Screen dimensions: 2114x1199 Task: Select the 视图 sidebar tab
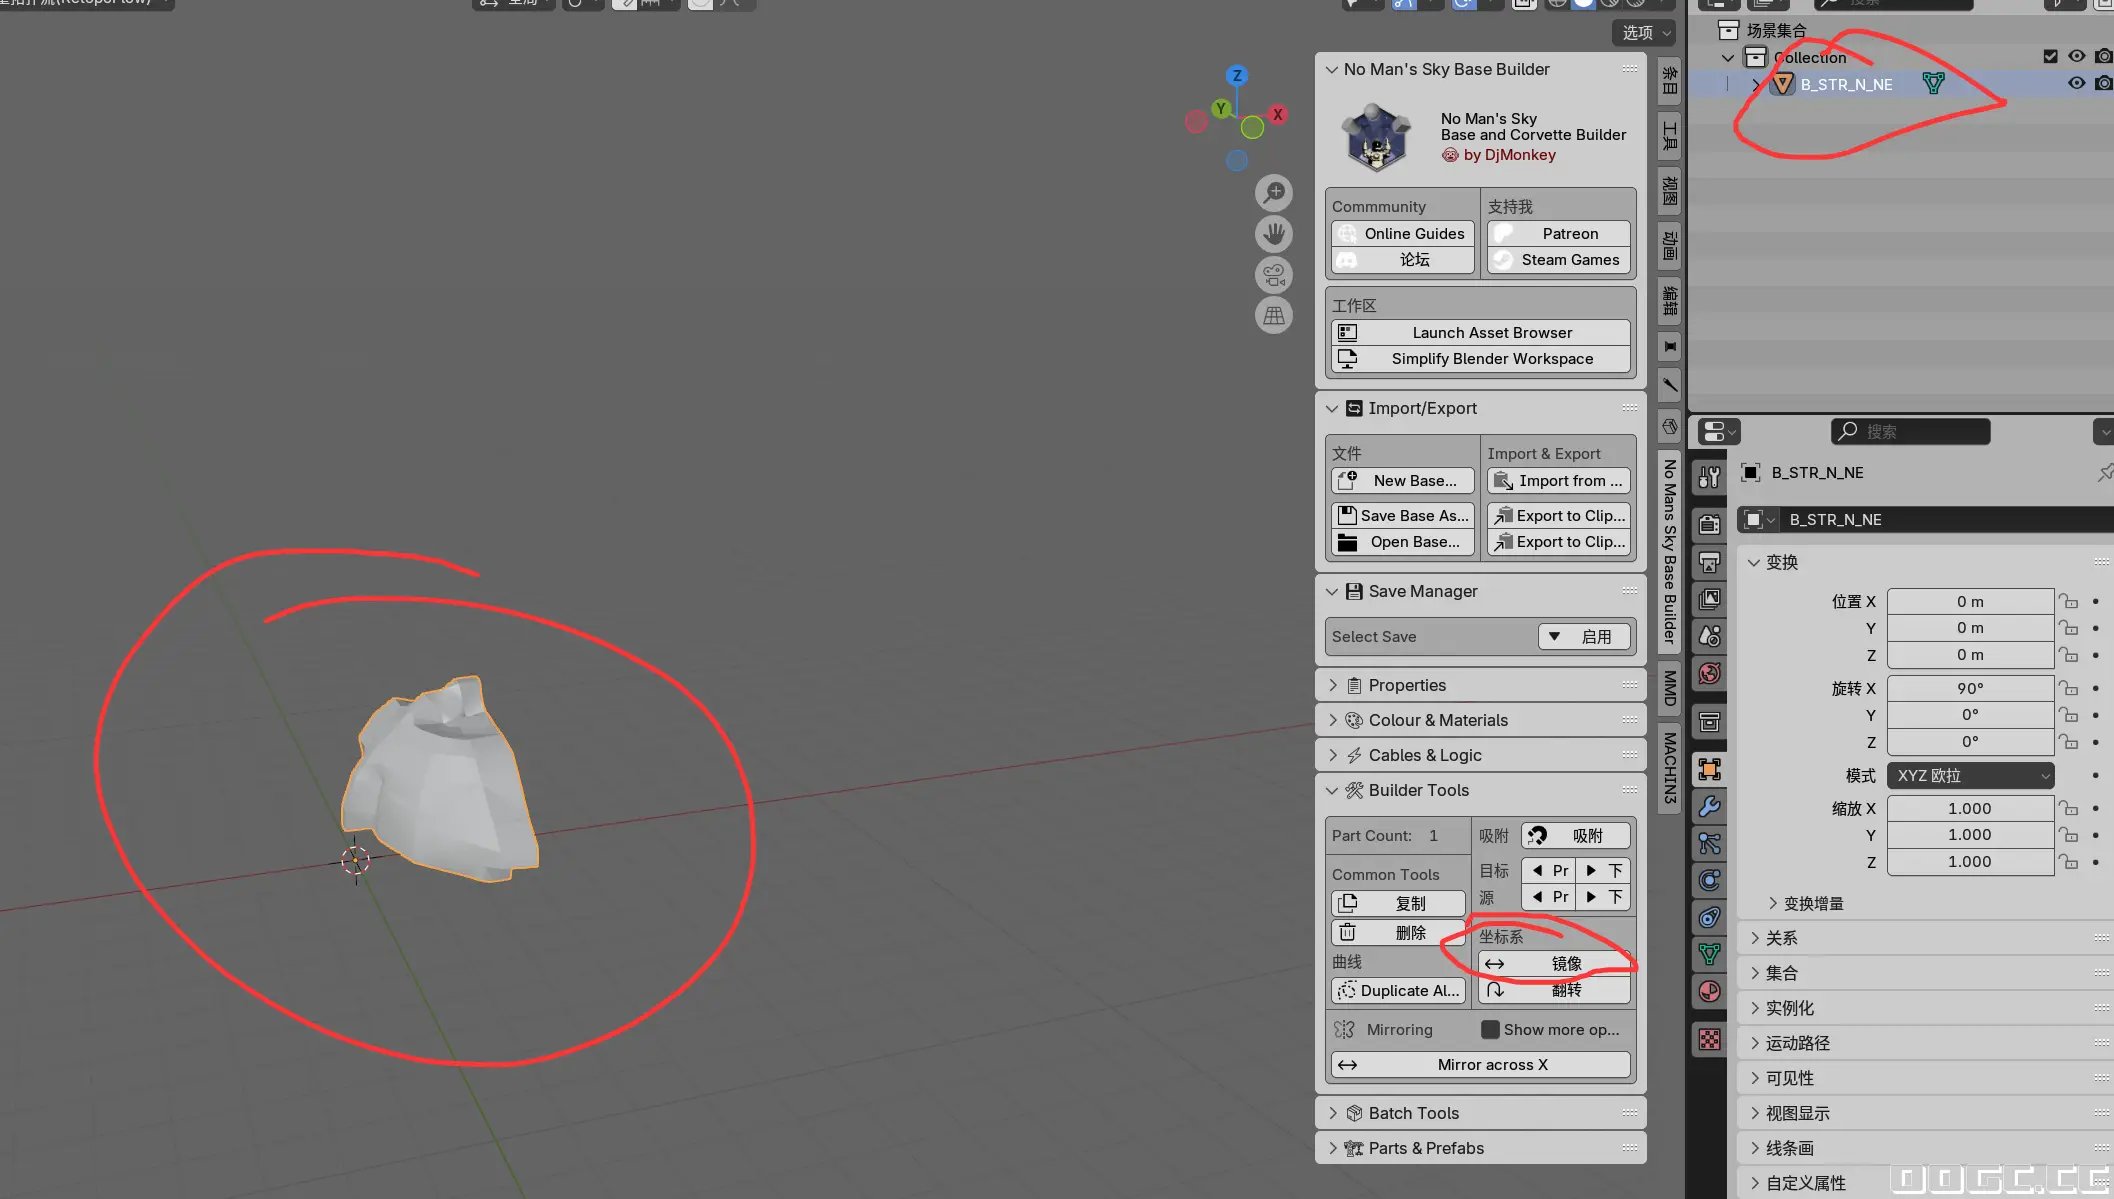pos(1669,190)
